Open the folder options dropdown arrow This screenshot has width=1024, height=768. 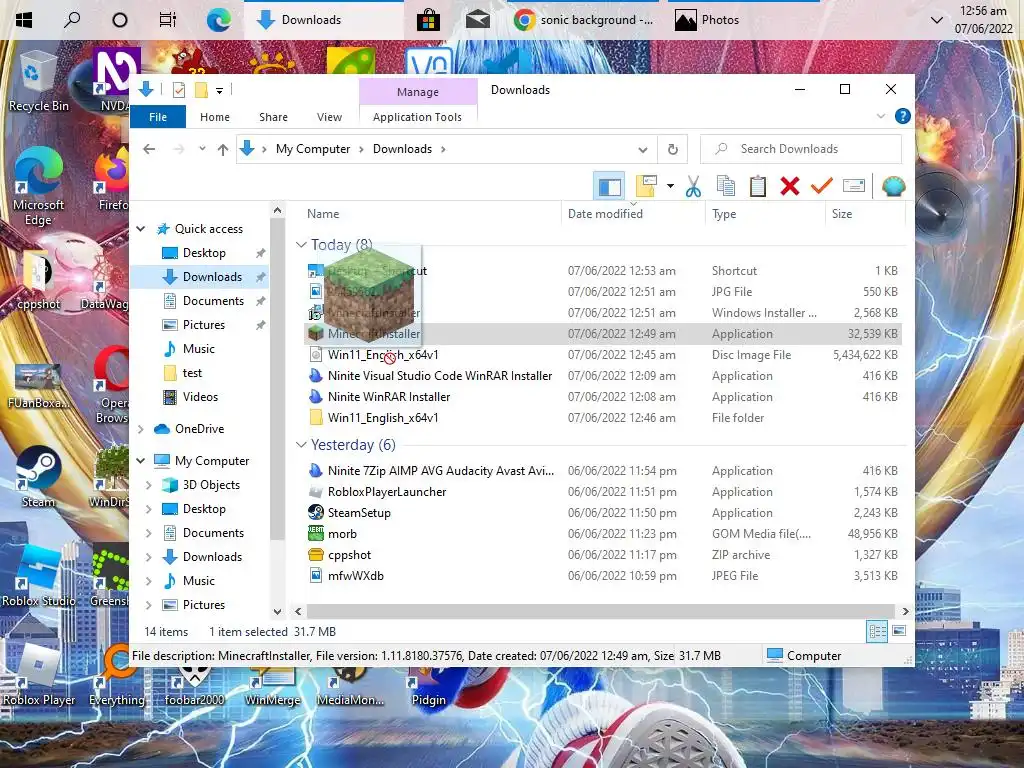coord(670,187)
